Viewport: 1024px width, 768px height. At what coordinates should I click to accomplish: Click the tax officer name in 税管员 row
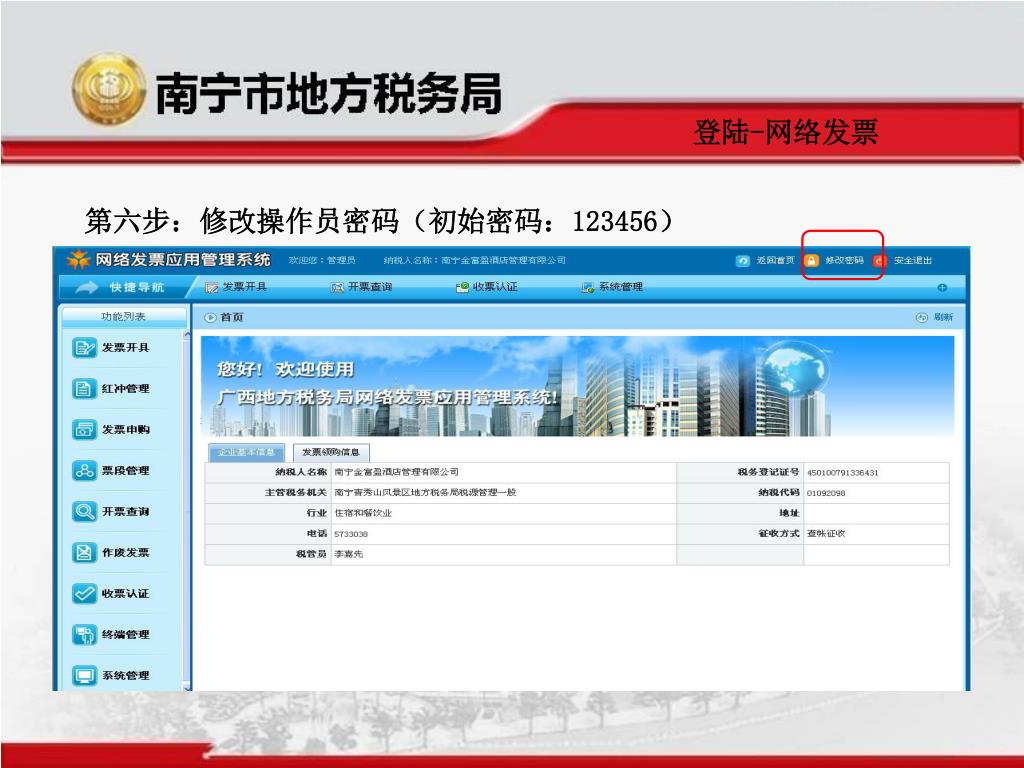point(348,554)
